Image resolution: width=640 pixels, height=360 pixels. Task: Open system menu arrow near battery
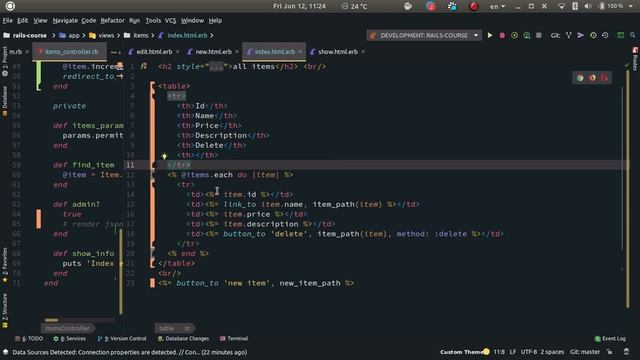coord(631,6)
